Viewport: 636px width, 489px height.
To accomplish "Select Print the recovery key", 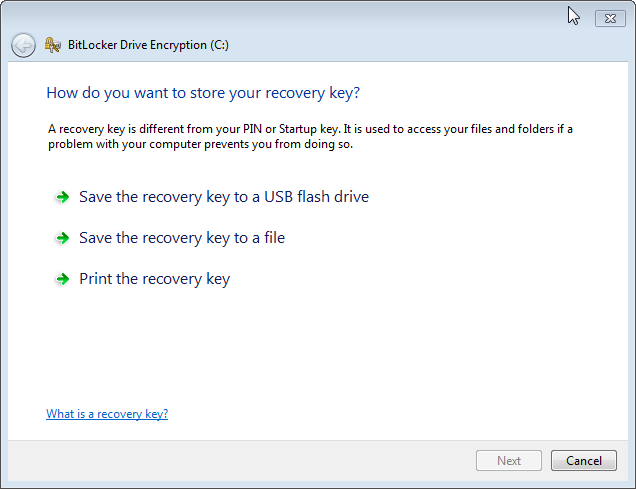I will (155, 279).
